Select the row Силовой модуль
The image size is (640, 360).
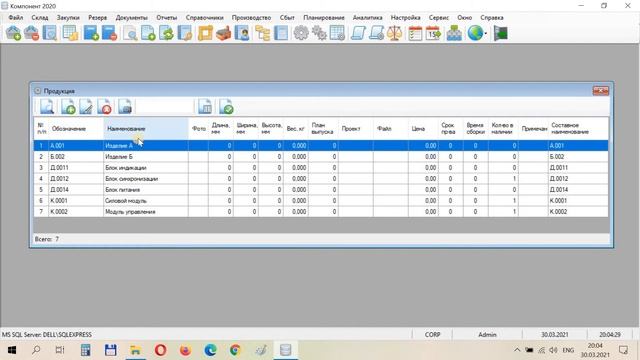coord(321,201)
